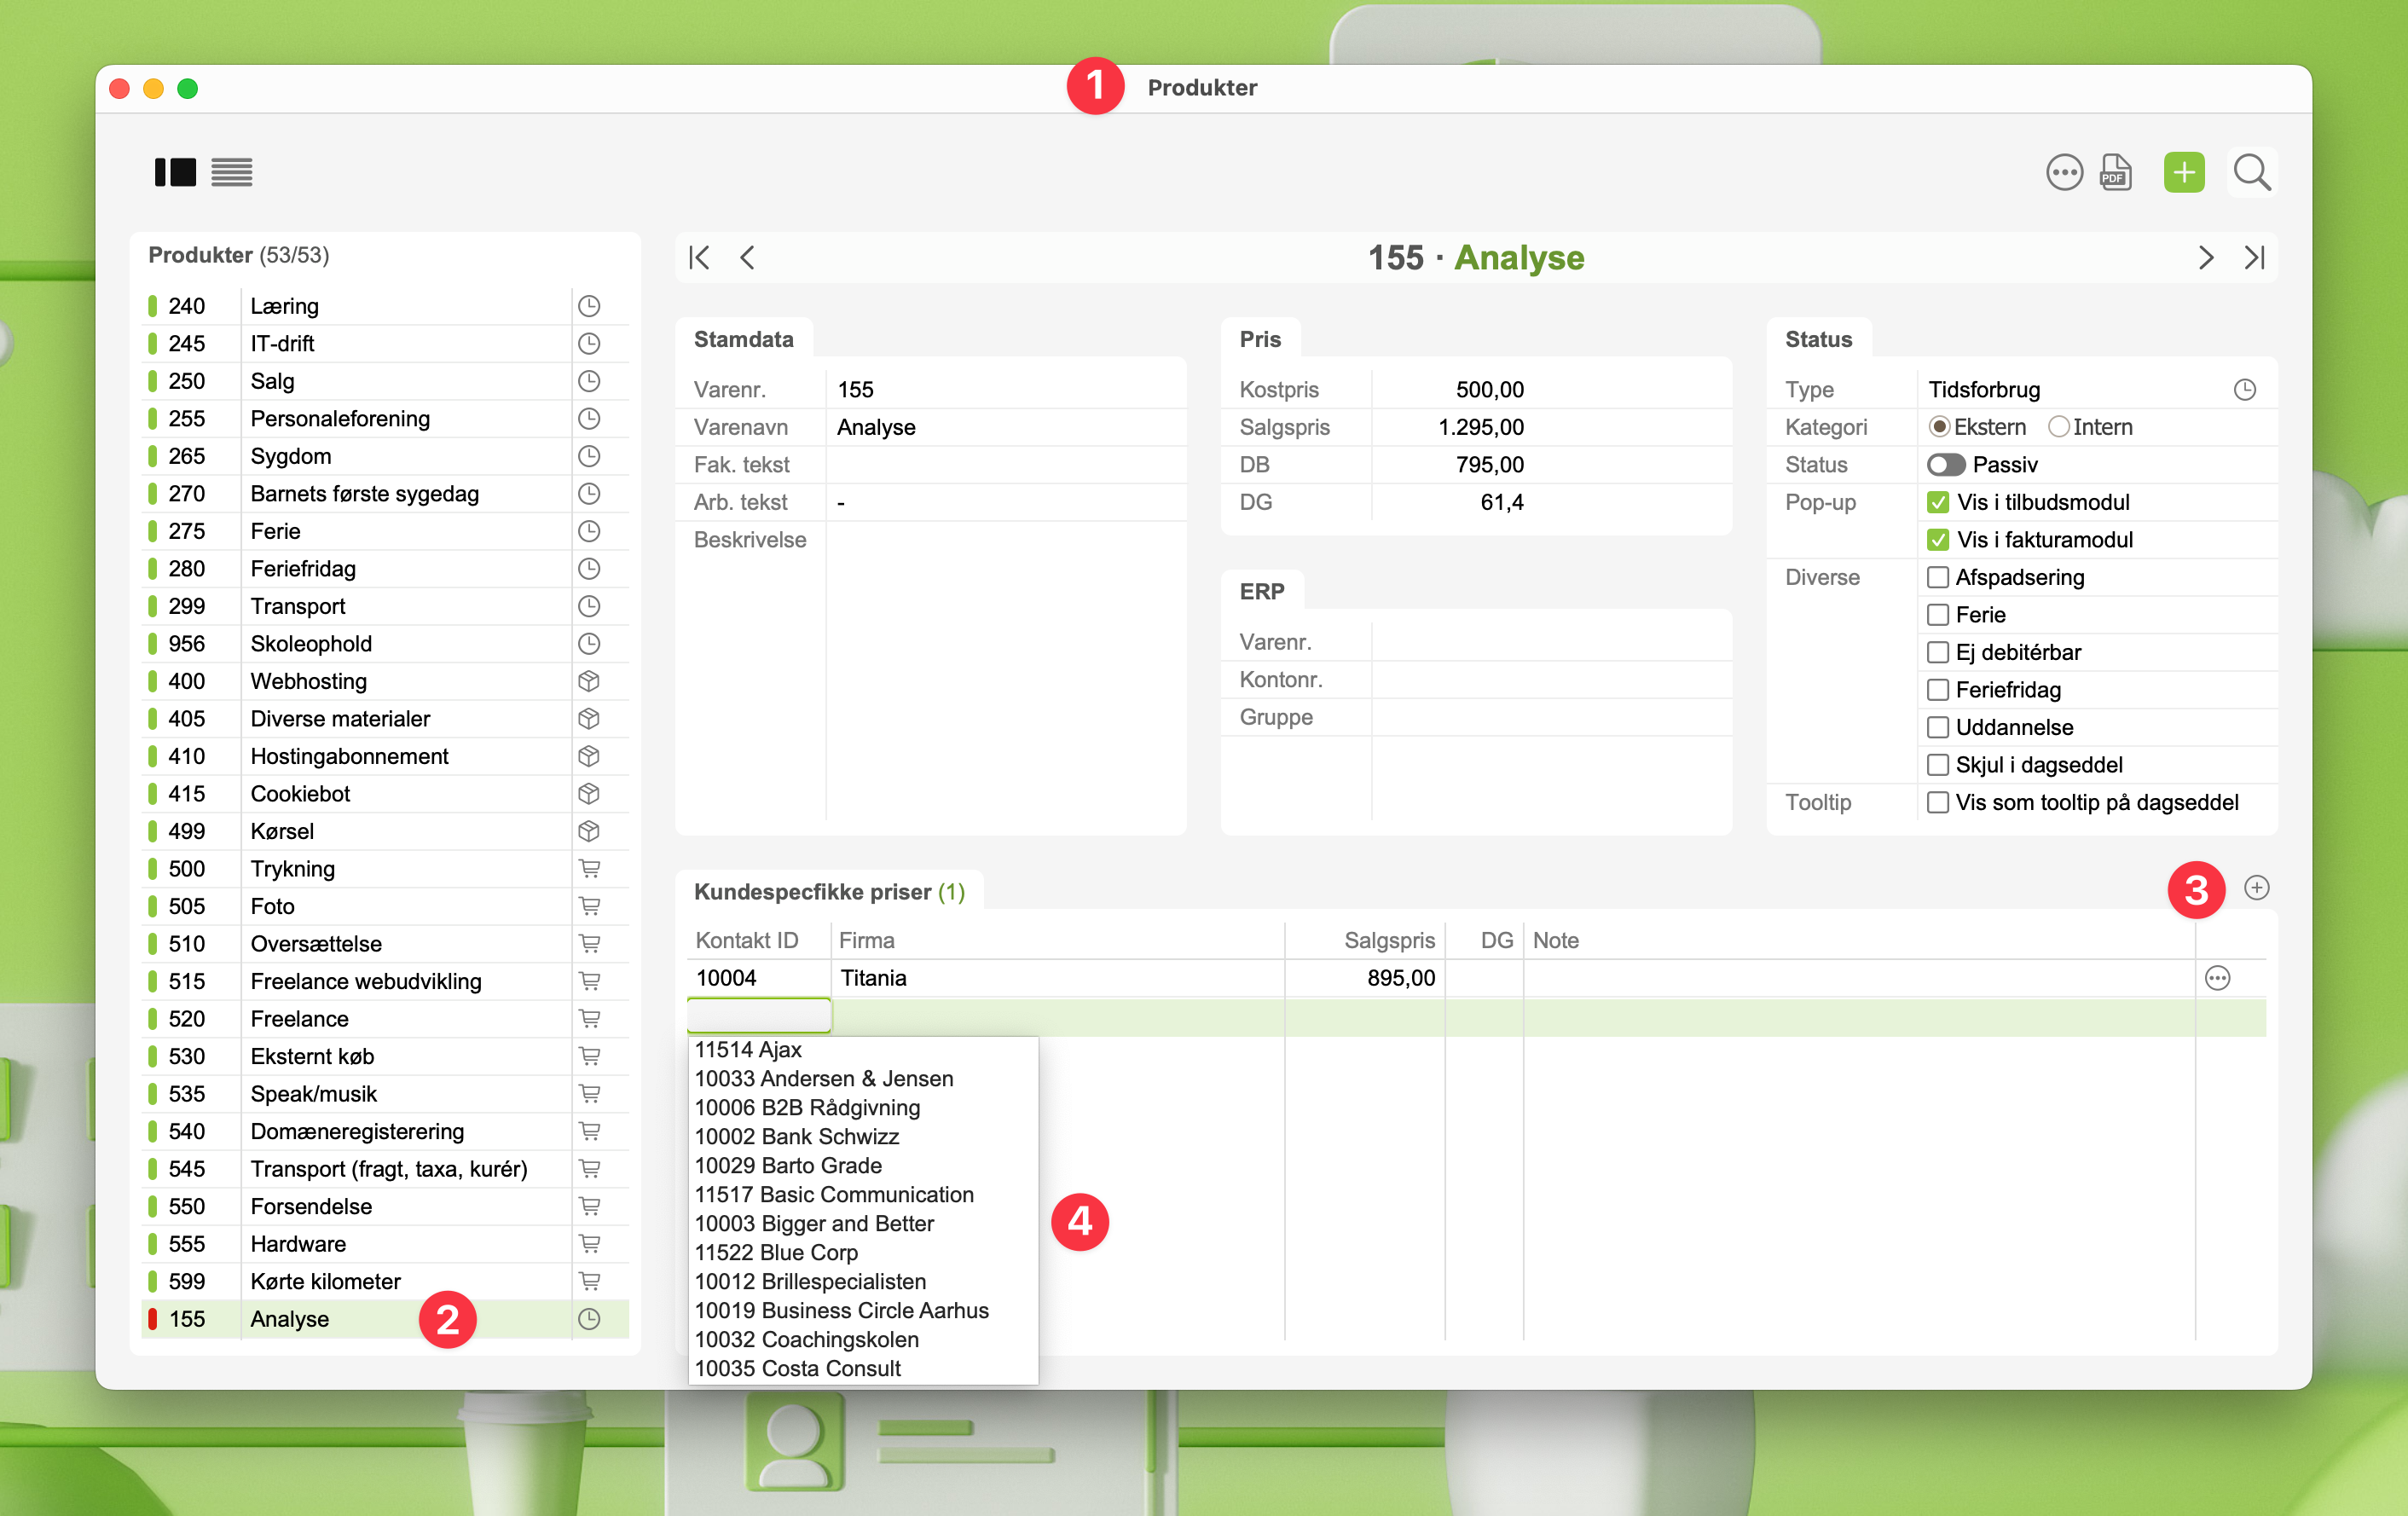Enable the Ej debitérbar checkbox
The width and height of the screenshot is (2408, 1516).
point(1938,652)
